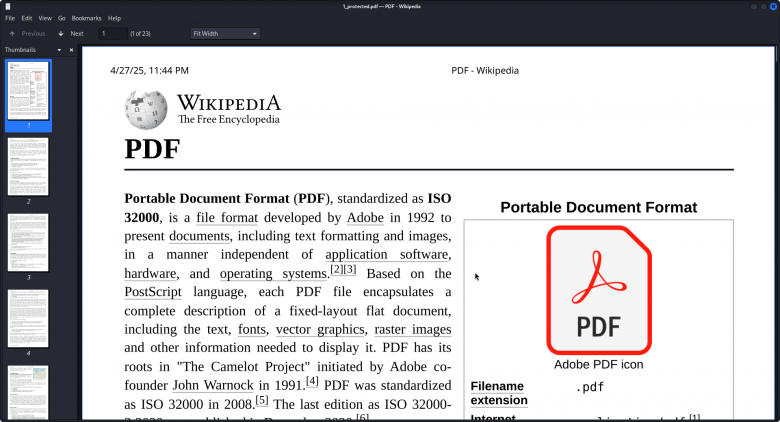Select page 5 thumbnail
Viewport: 780px width, 422px height.
[x=28, y=393]
